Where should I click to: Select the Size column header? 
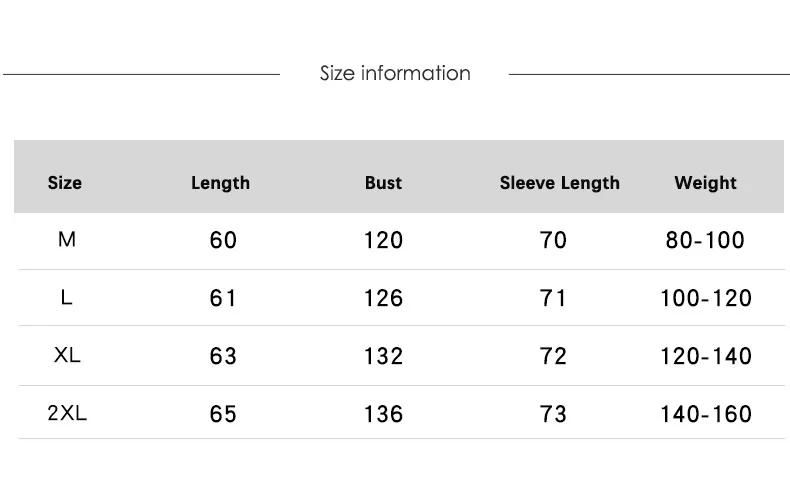64,182
